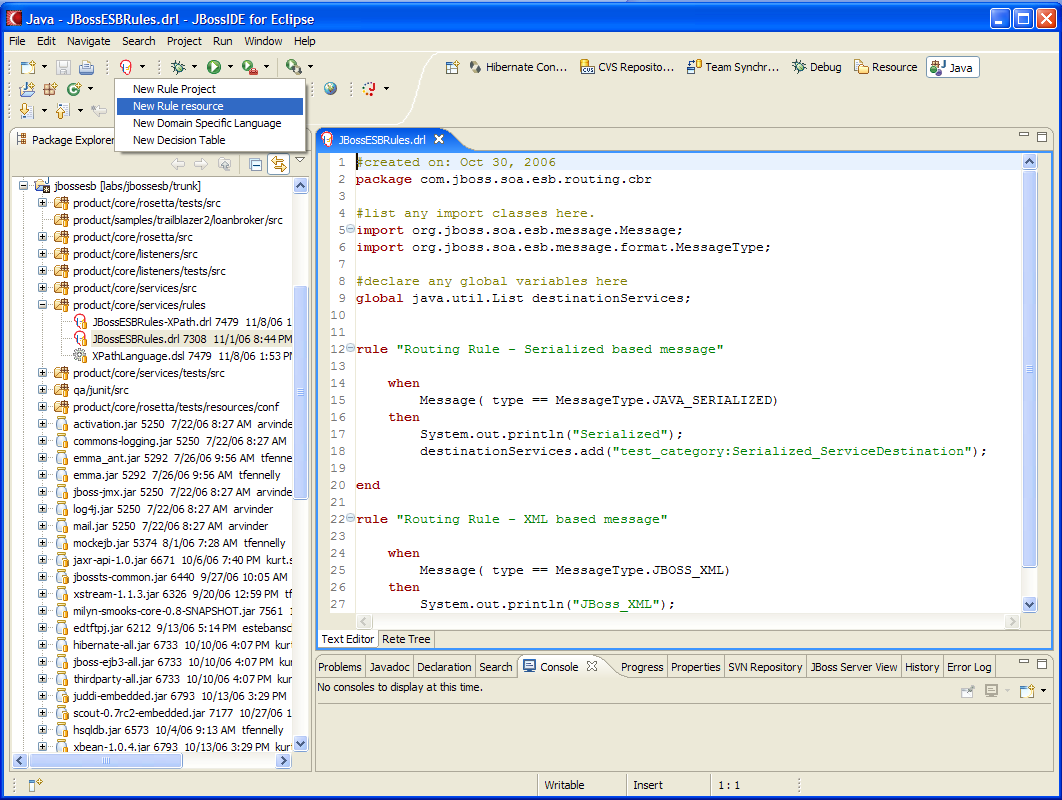
Task: Switch to the Rete Tree tab
Action: (406, 639)
